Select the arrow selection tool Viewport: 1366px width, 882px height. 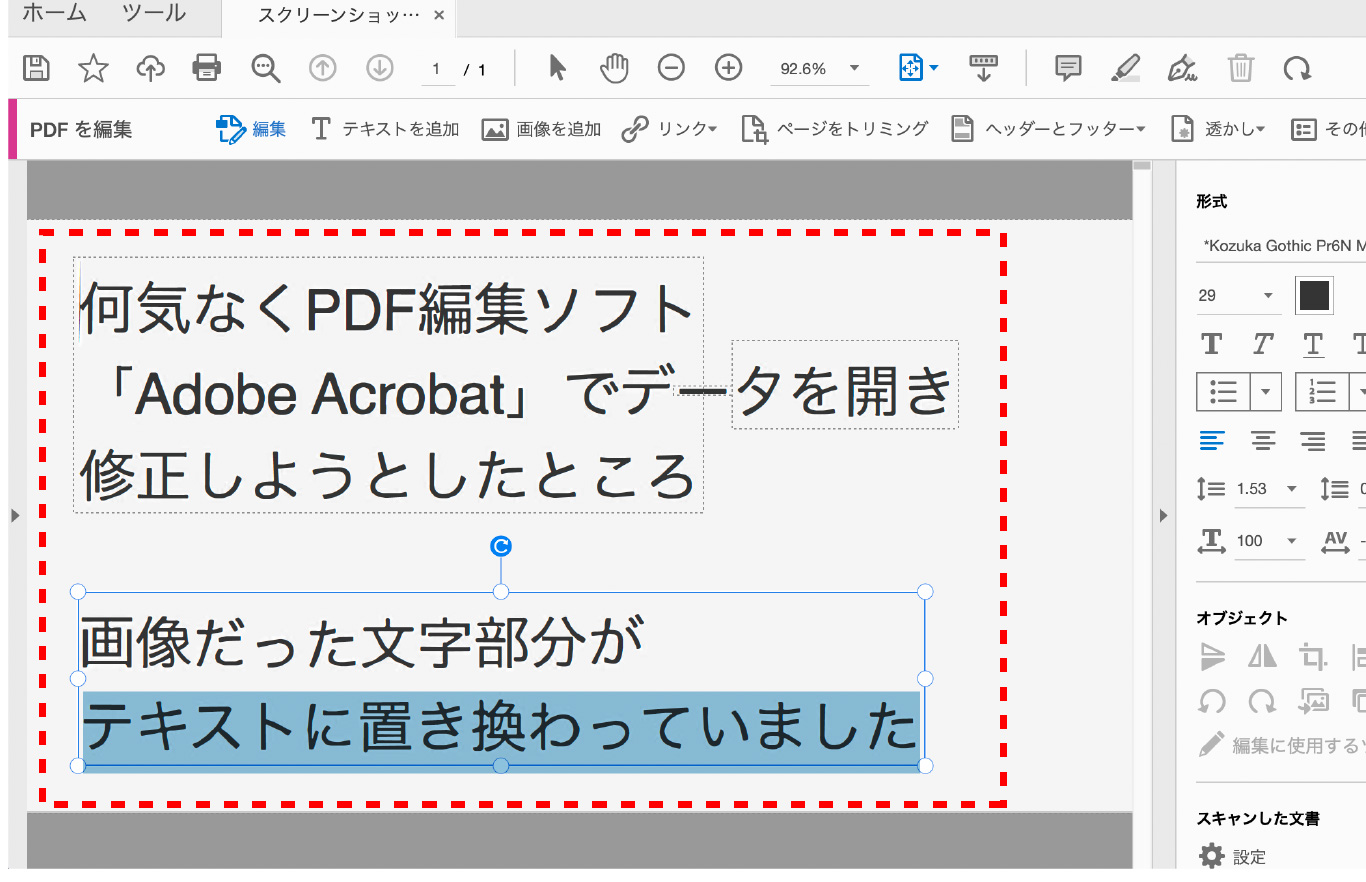[x=557, y=68]
